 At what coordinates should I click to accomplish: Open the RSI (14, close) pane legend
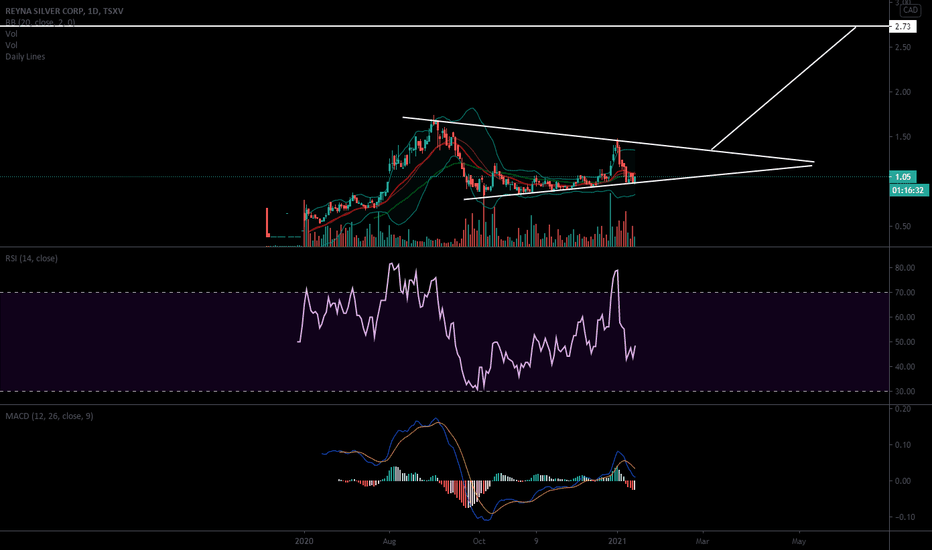click(x=32, y=258)
